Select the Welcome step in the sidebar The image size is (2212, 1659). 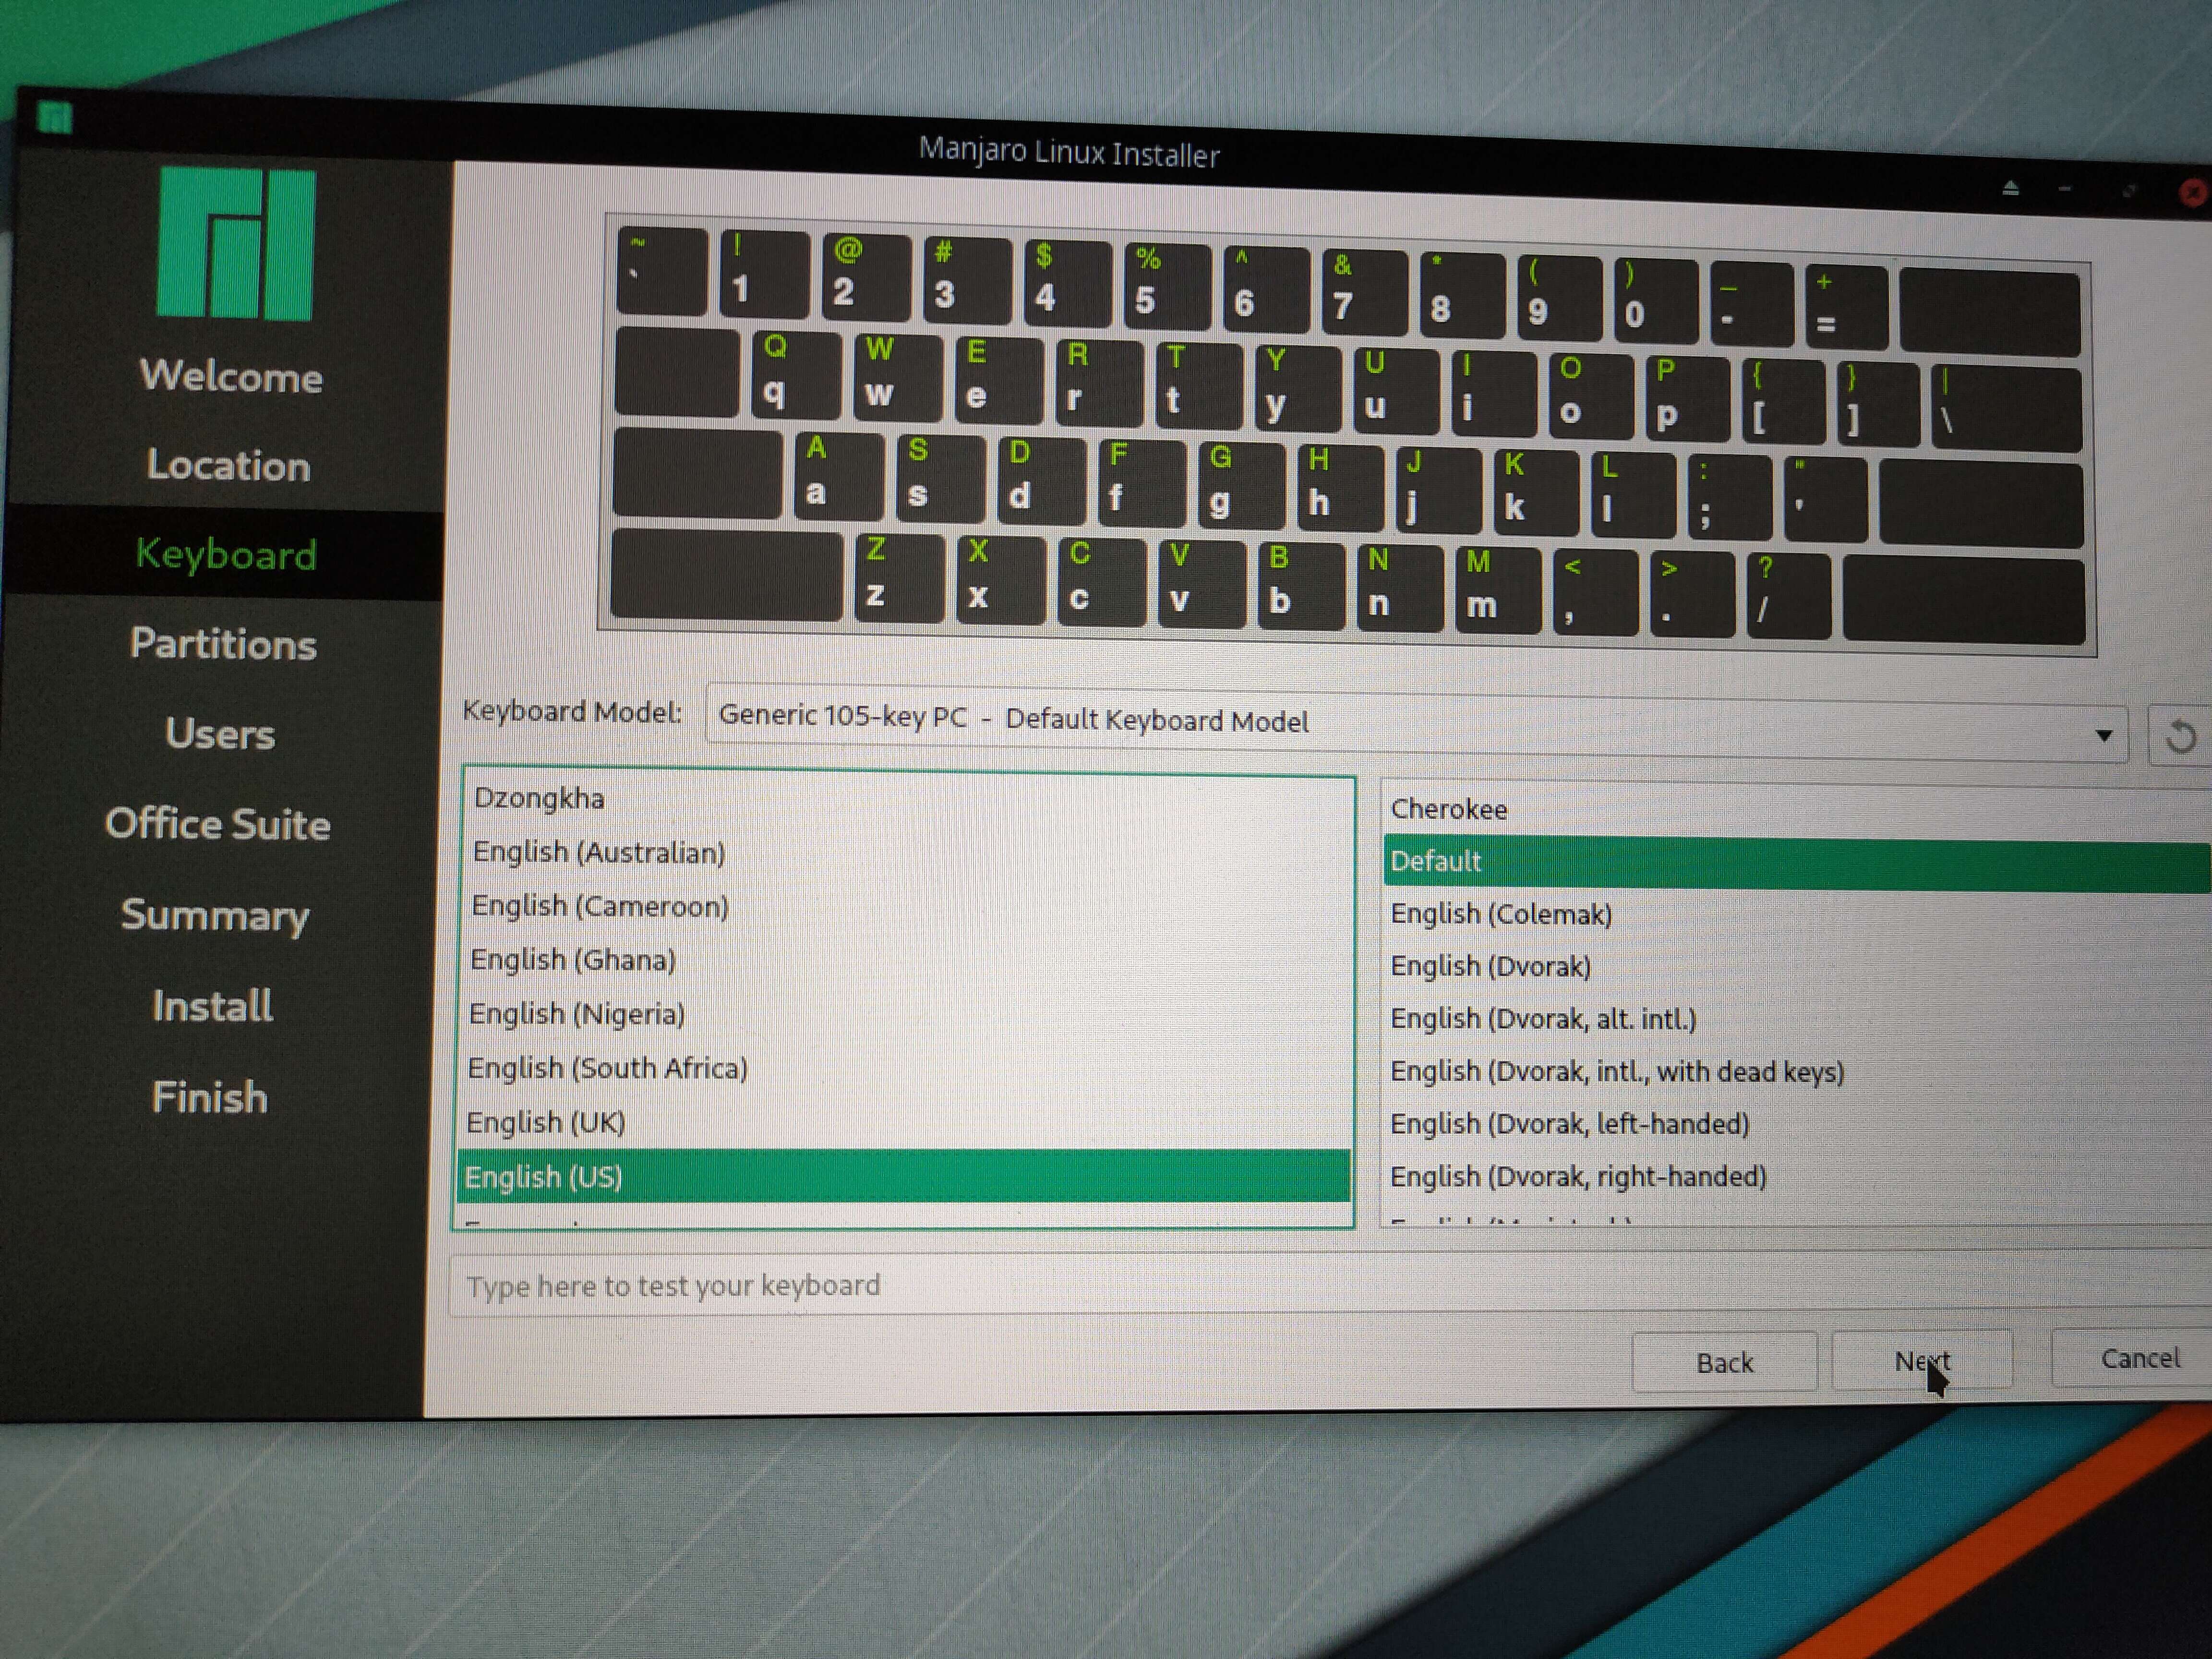click(231, 376)
